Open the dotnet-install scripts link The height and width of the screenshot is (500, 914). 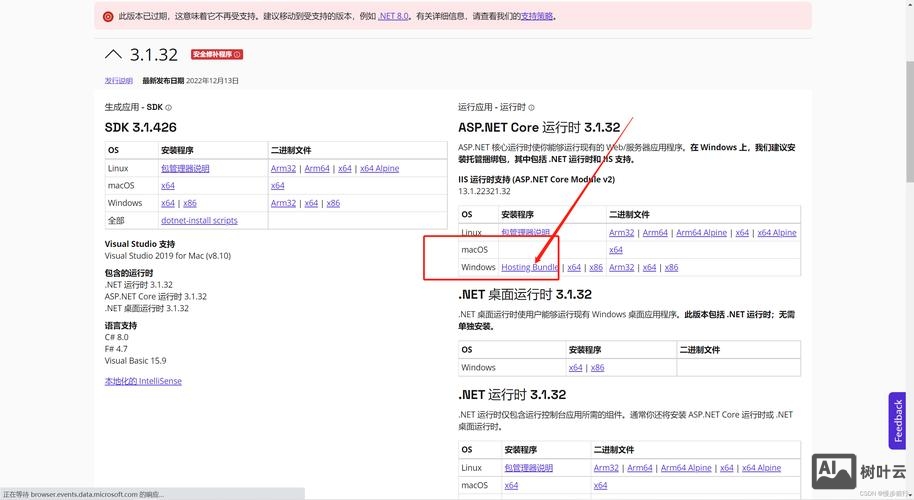tap(199, 221)
